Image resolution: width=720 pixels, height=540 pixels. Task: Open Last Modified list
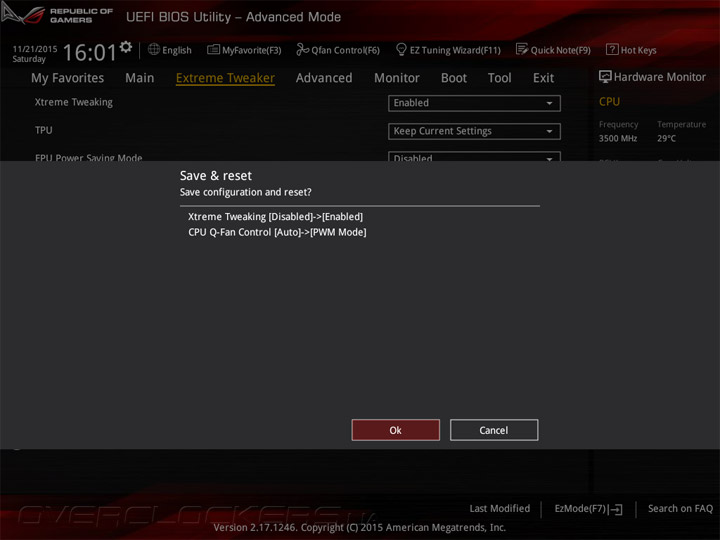pos(500,509)
